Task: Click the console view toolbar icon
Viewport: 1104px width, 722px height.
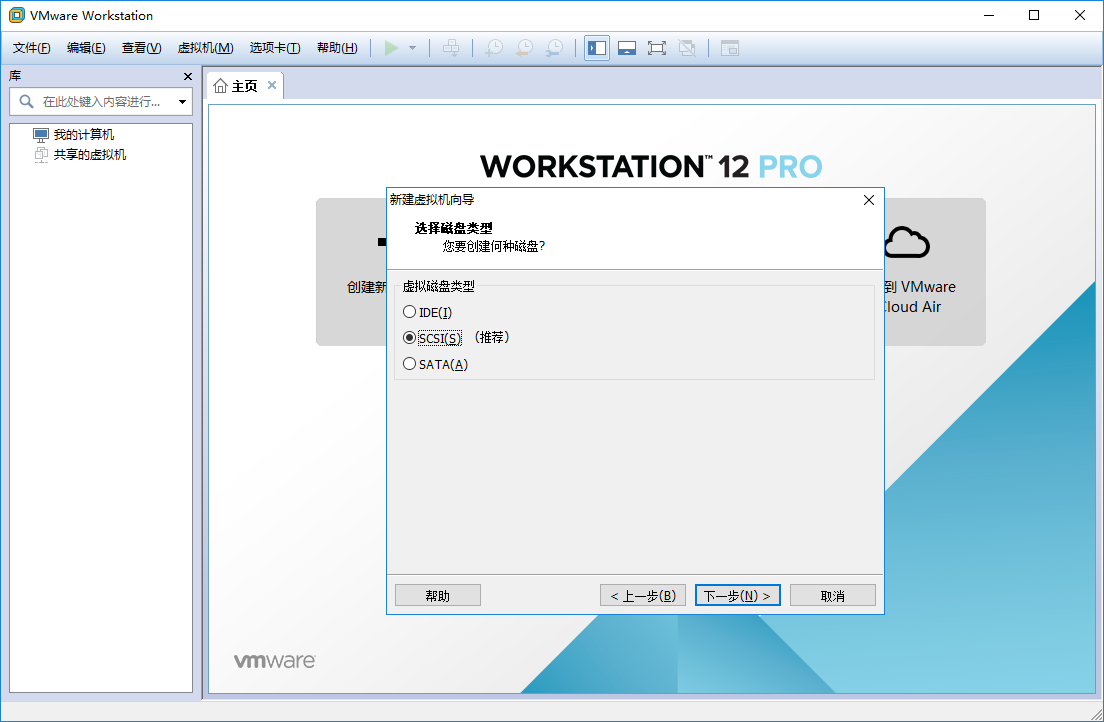Action: [730, 48]
